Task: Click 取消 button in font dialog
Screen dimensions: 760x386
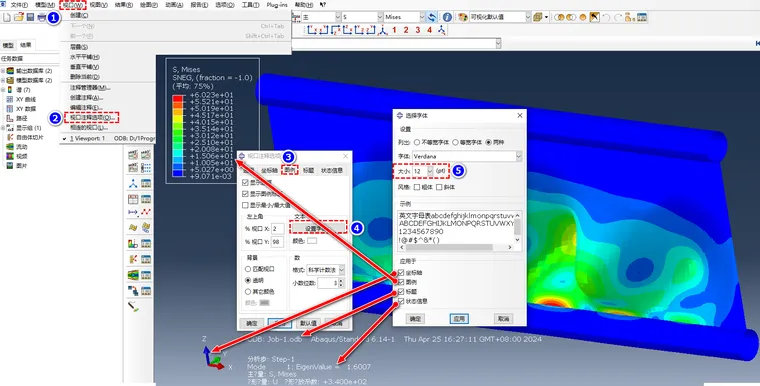Action: click(503, 319)
